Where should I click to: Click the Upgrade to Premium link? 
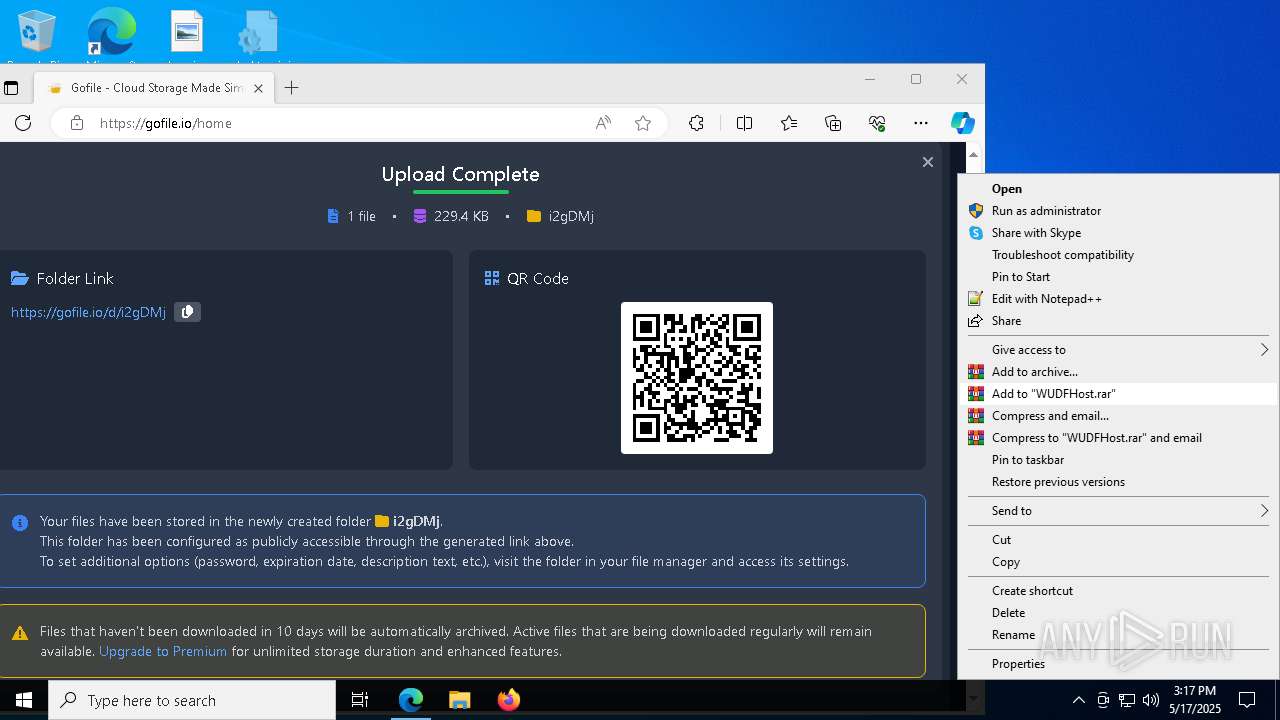click(163, 651)
